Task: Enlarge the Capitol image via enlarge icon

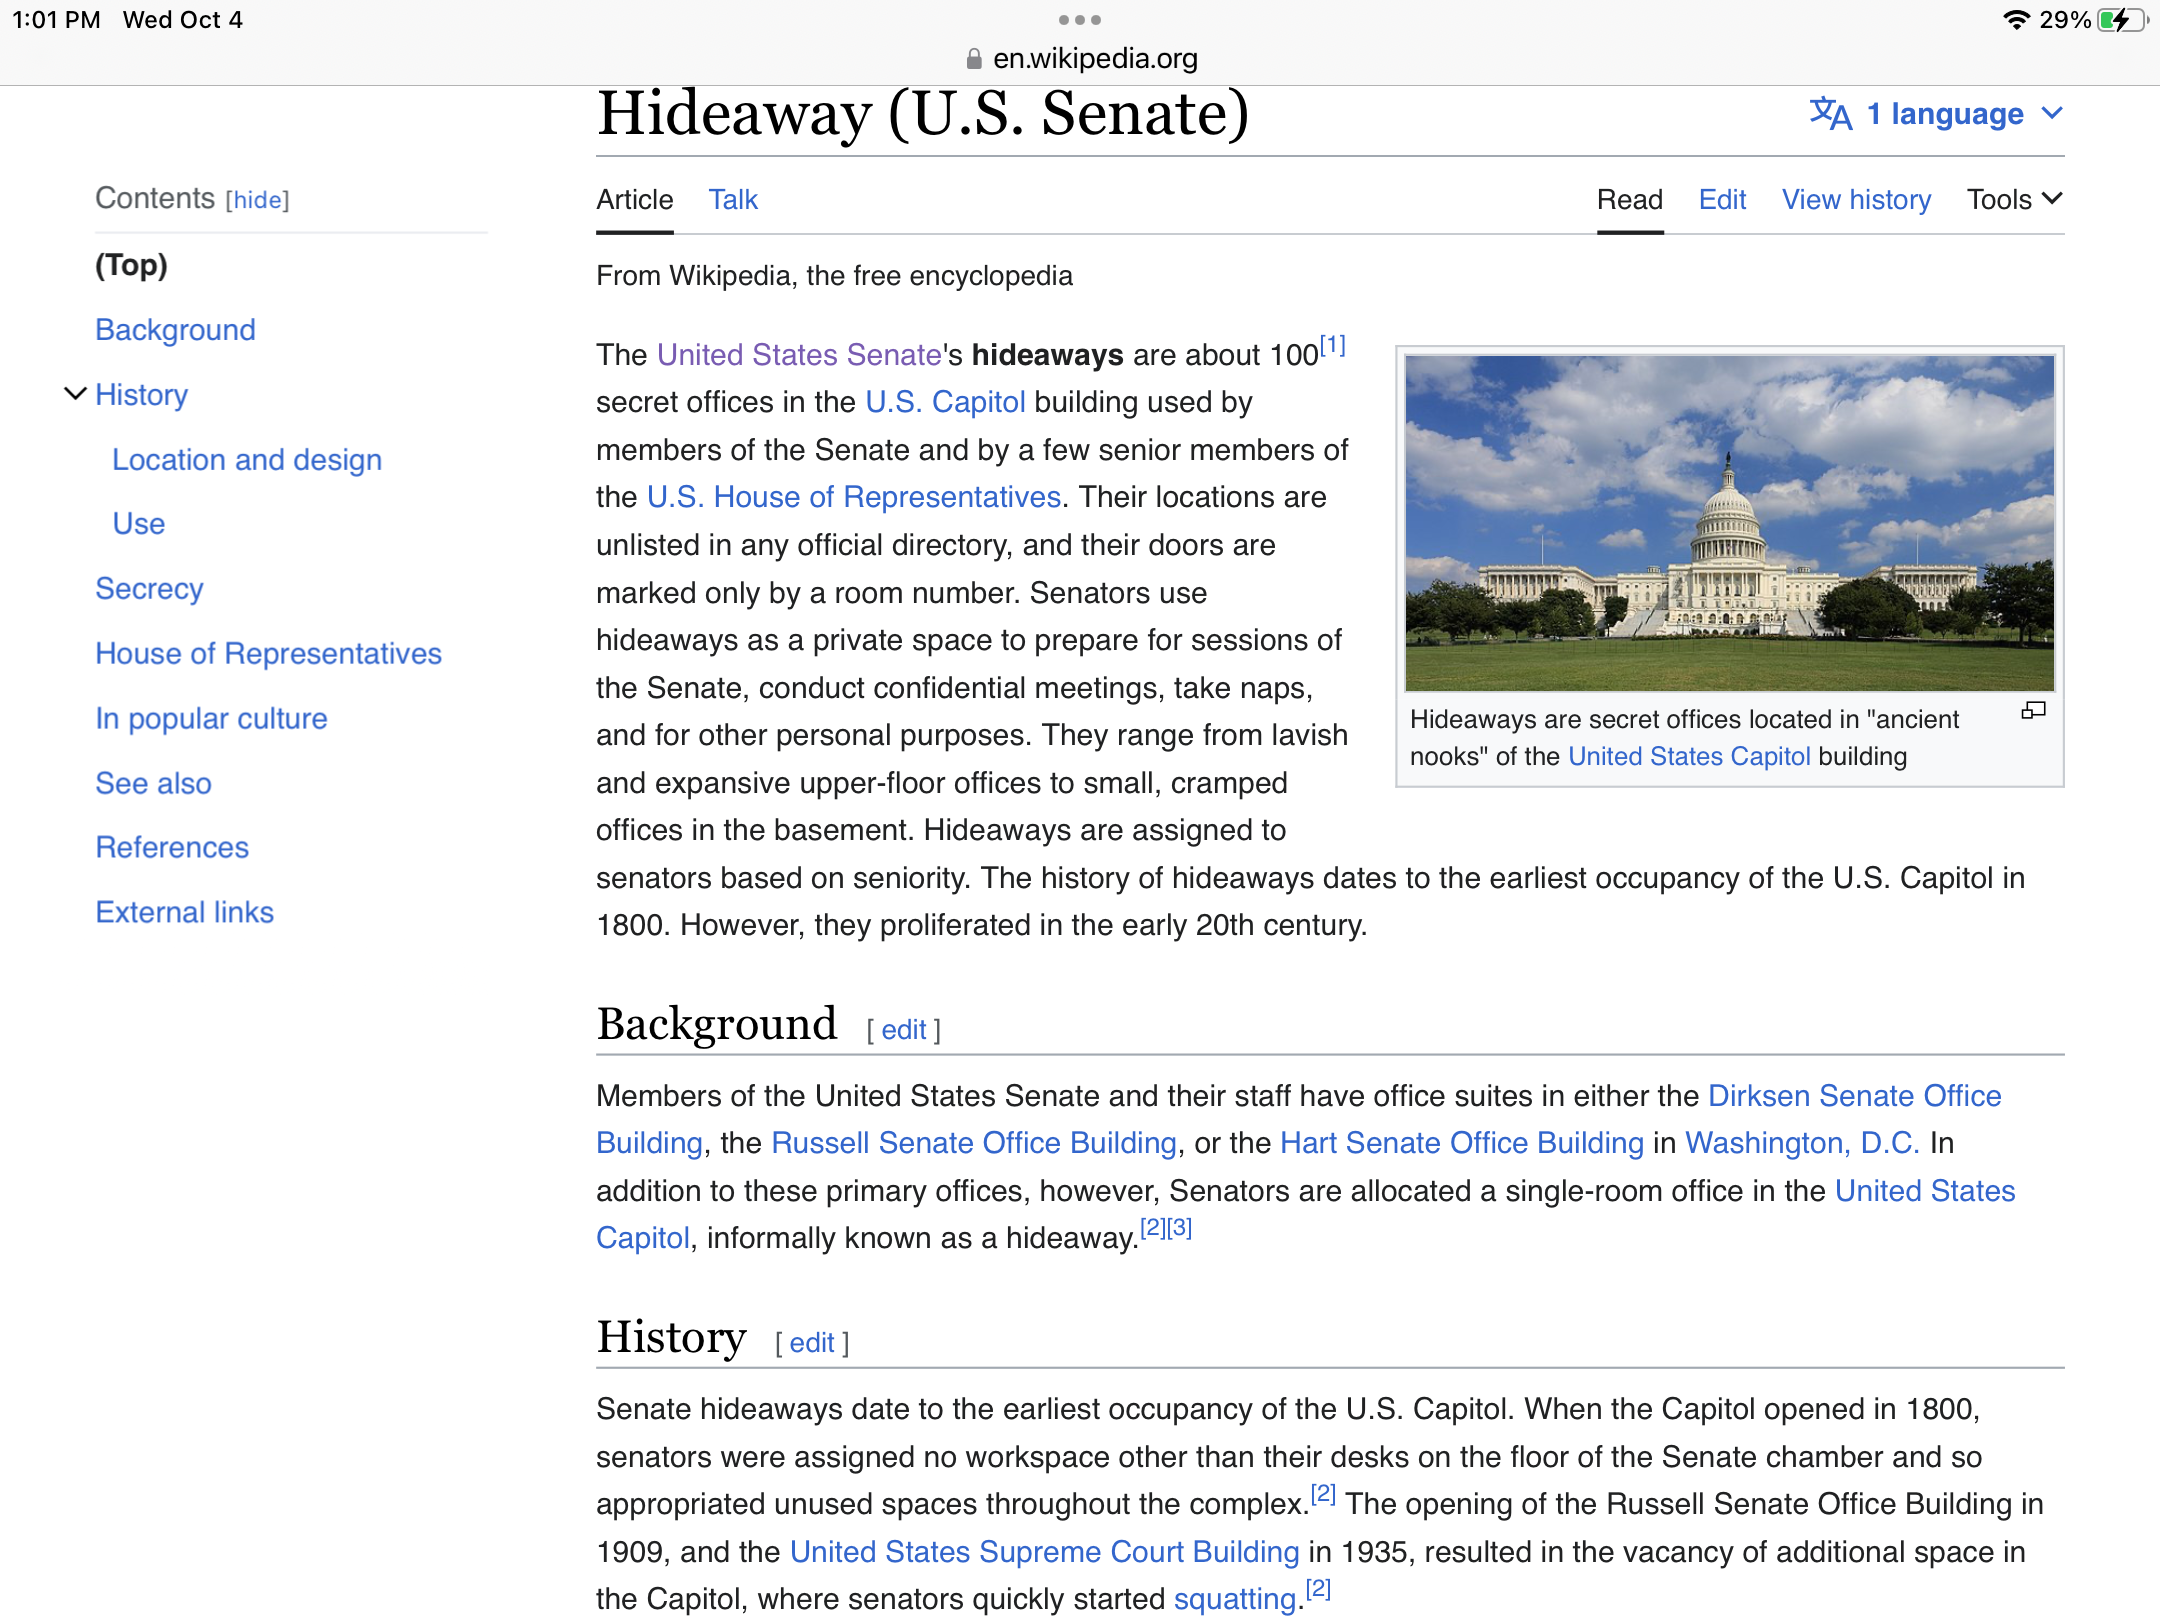Action: 2033,711
